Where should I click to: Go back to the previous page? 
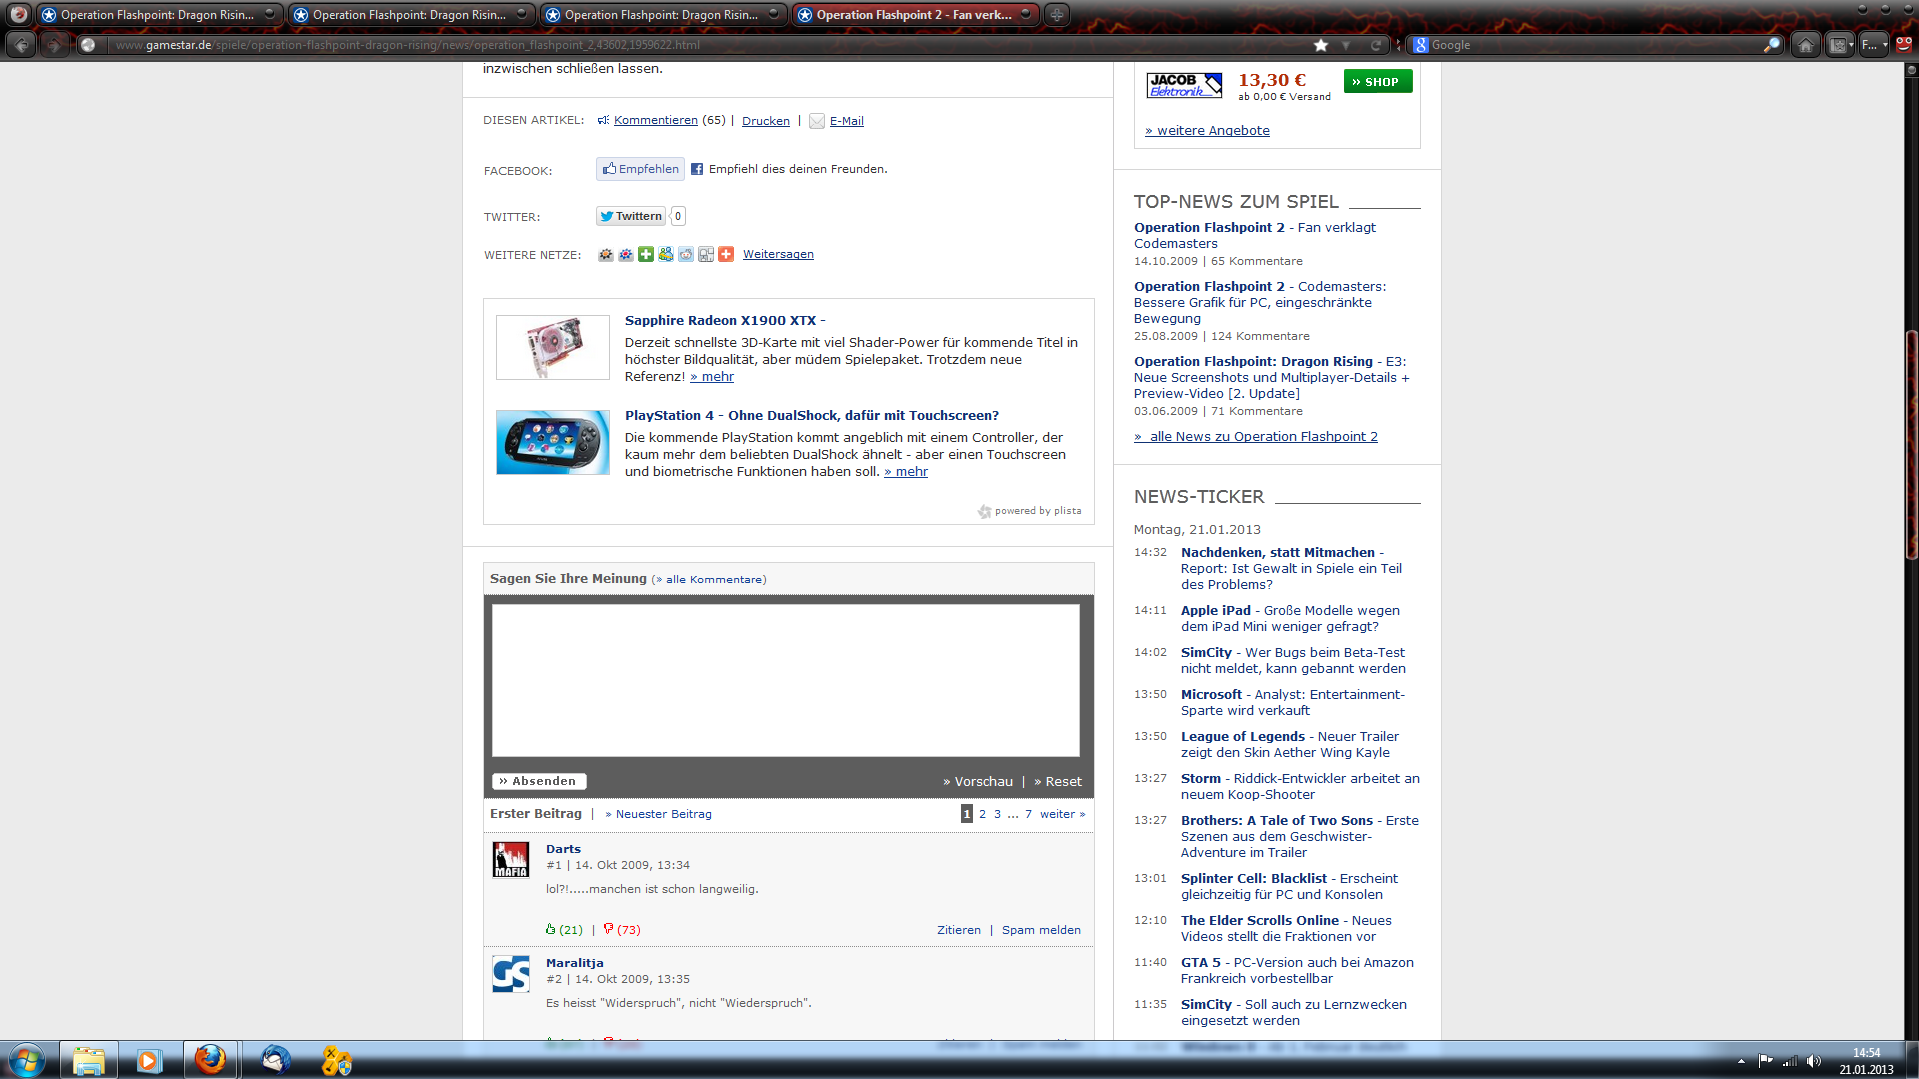coord(21,45)
